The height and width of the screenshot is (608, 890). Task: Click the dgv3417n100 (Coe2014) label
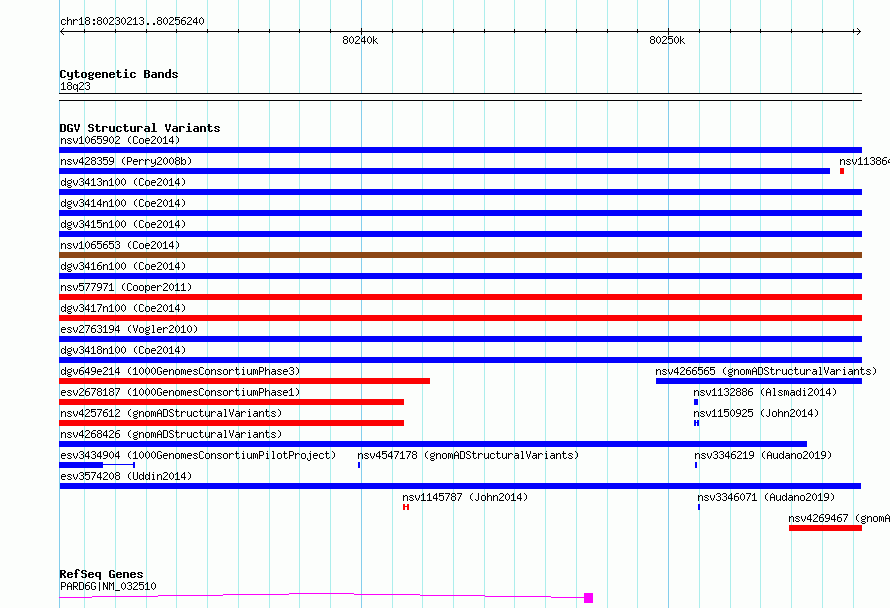pyautogui.click(x=123, y=308)
